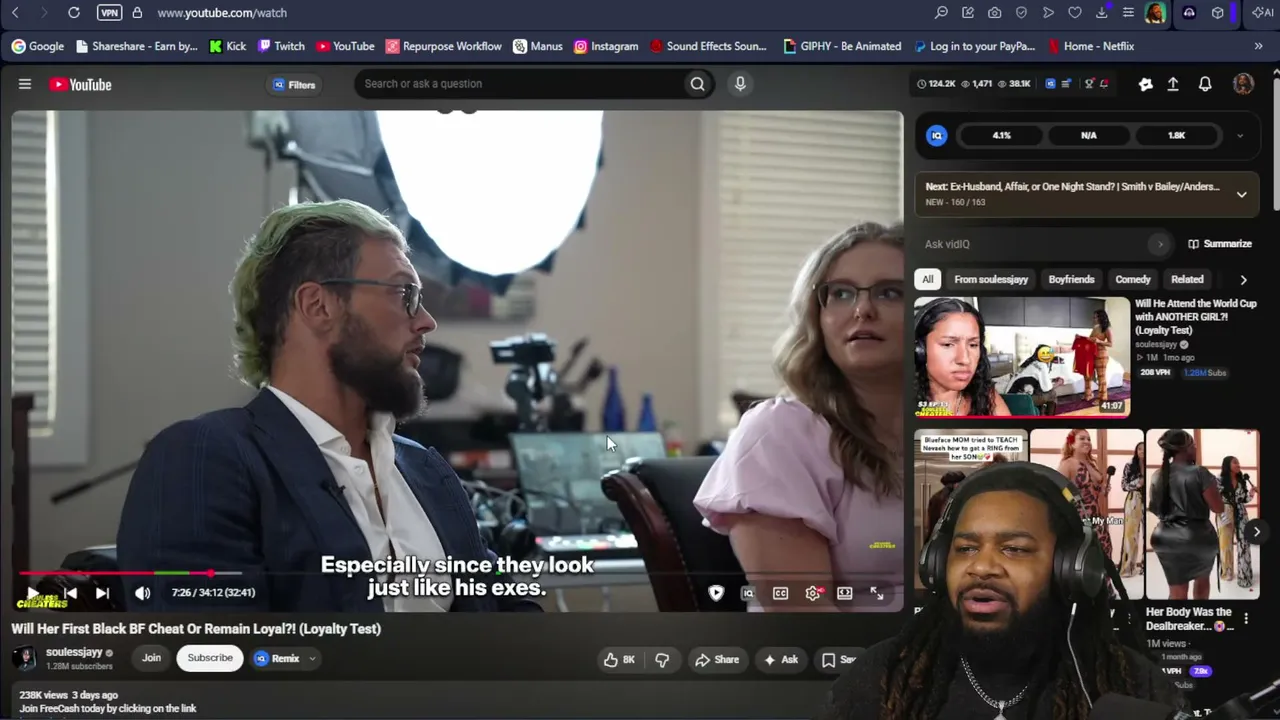Image resolution: width=1280 pixels, height=720 pixels.
Task: Toggle closed captions on the video
Action: pyautogui.click(x=780, y=593)
